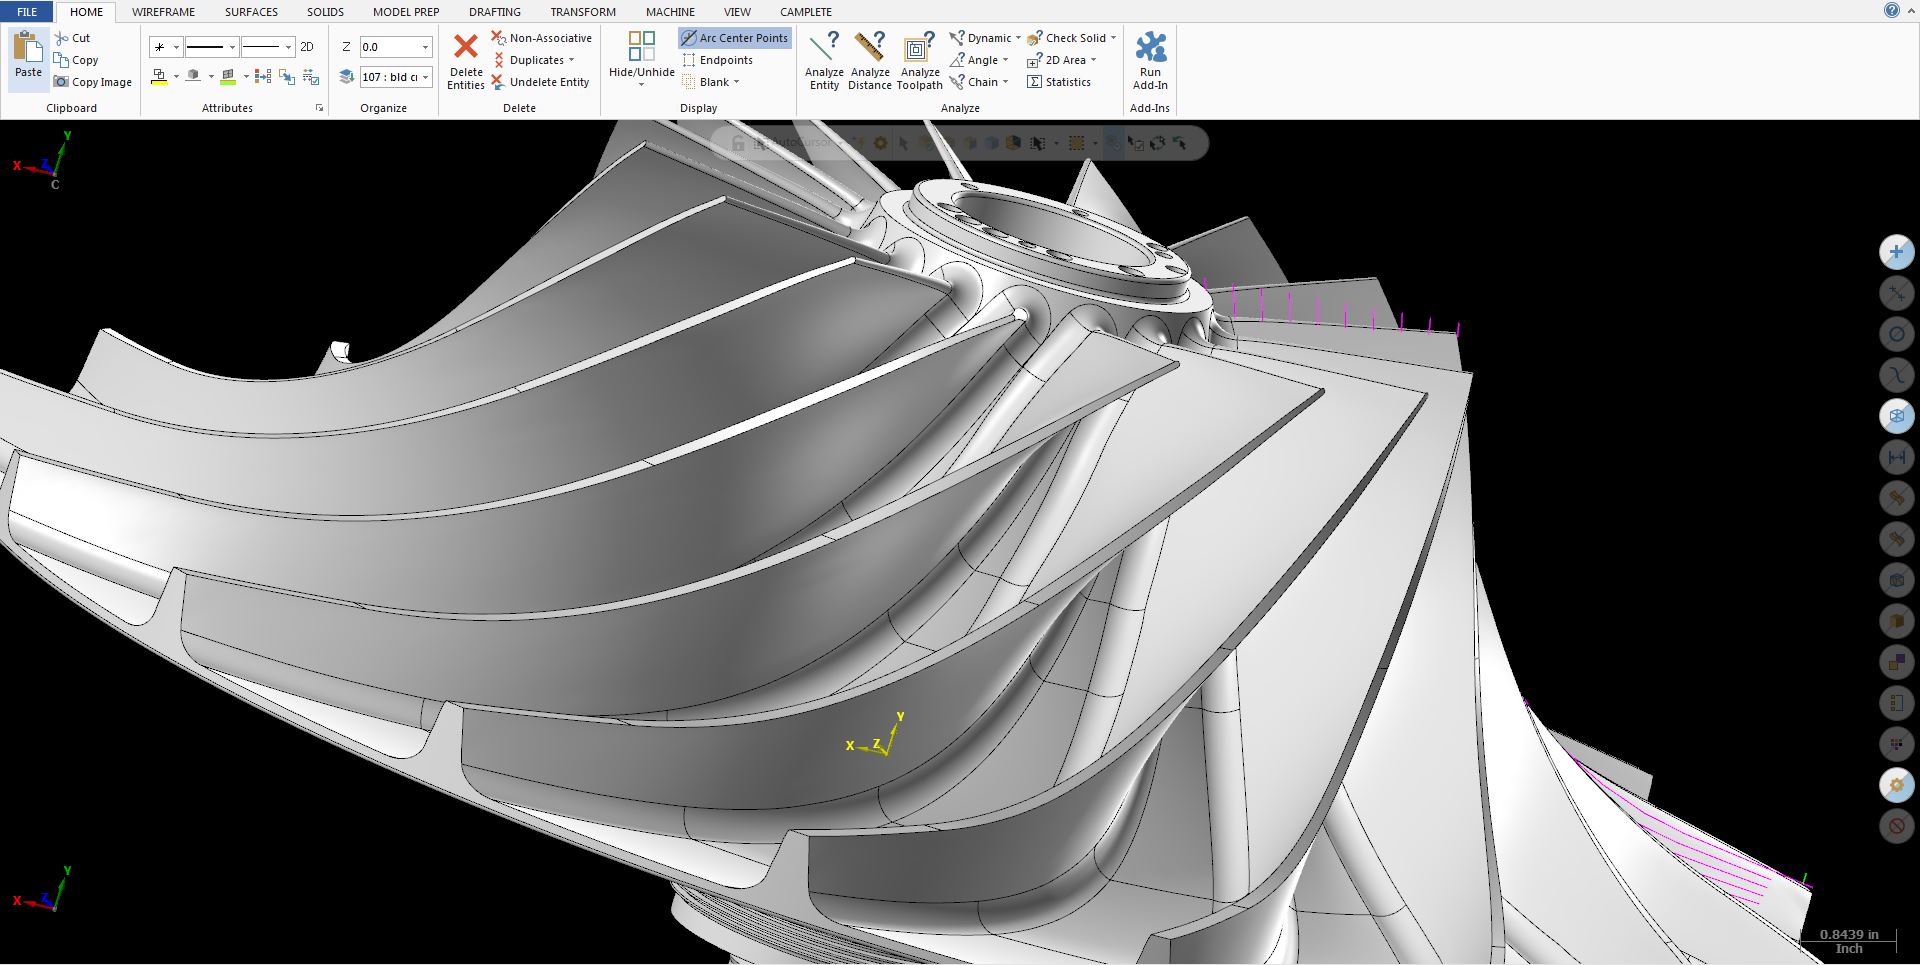Switch to the MODEL PREP tab
This screenshot has height=965, width=1920.
406,12
